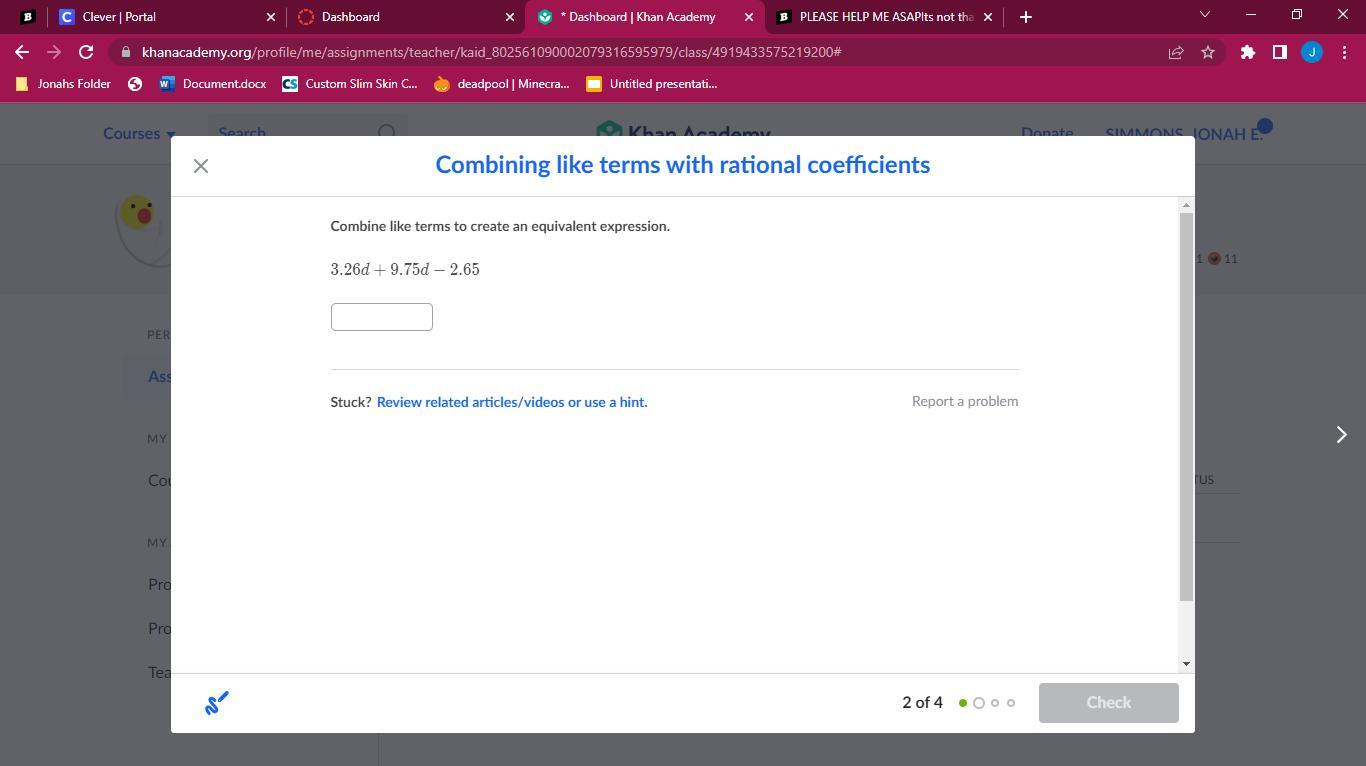Open the Custom Slim Skin bookmark
The width and height of the screenshot is (1366, 766).
pyautogui.click(x=350, y=84)
